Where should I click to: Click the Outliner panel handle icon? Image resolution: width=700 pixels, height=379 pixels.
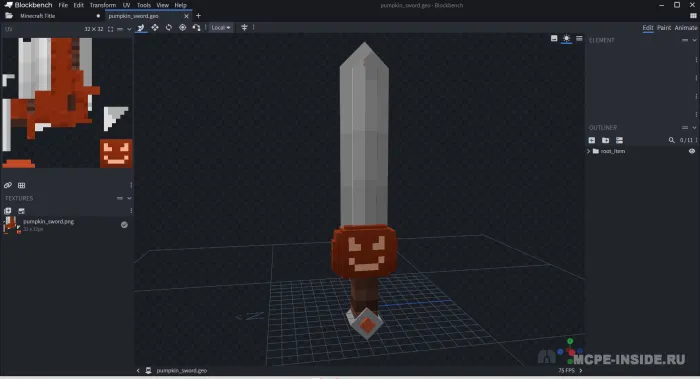pyautogui.click(x=685, y=128)
